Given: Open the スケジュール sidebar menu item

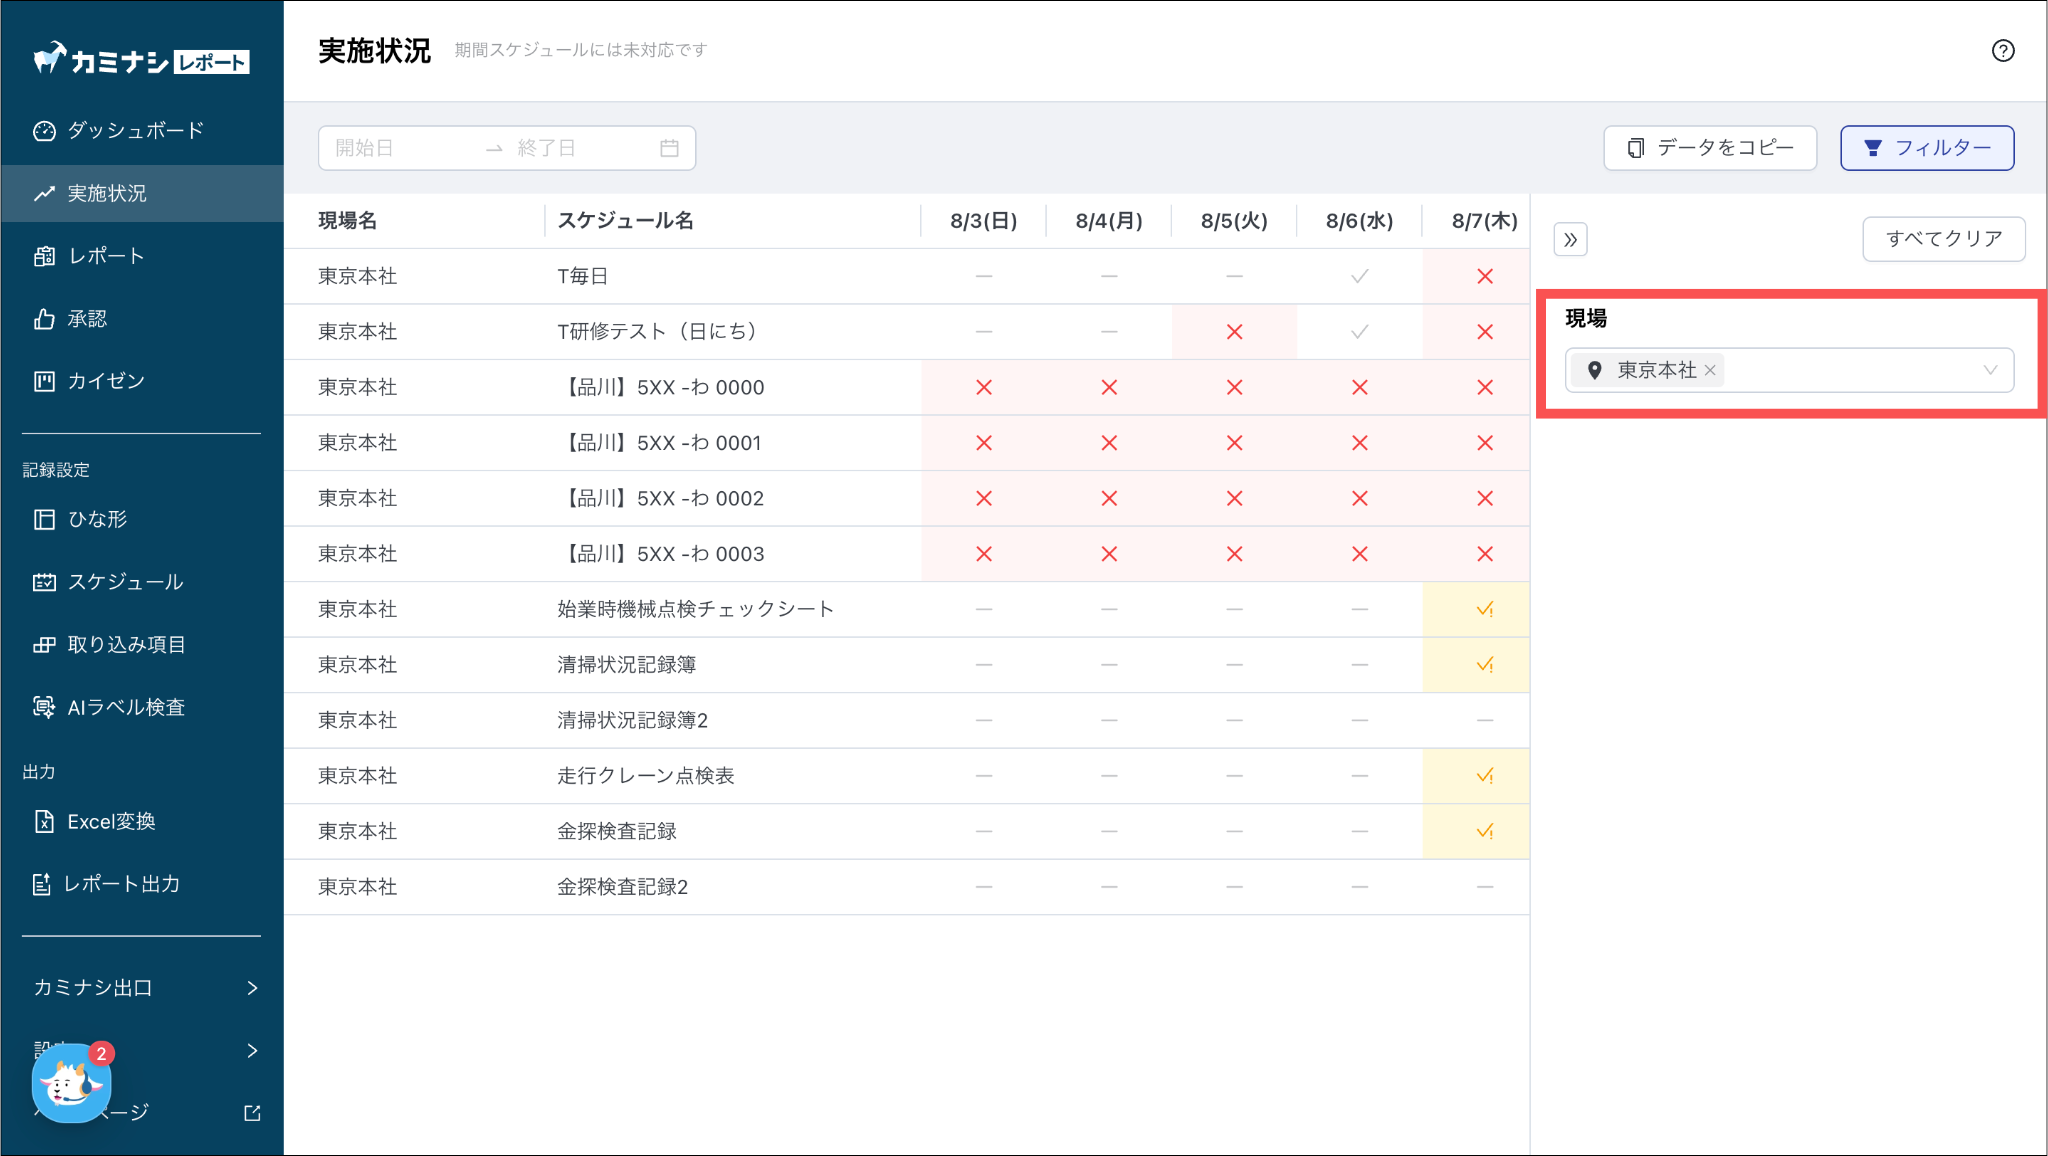Looking at the screenshot, I should click(125, 582).
